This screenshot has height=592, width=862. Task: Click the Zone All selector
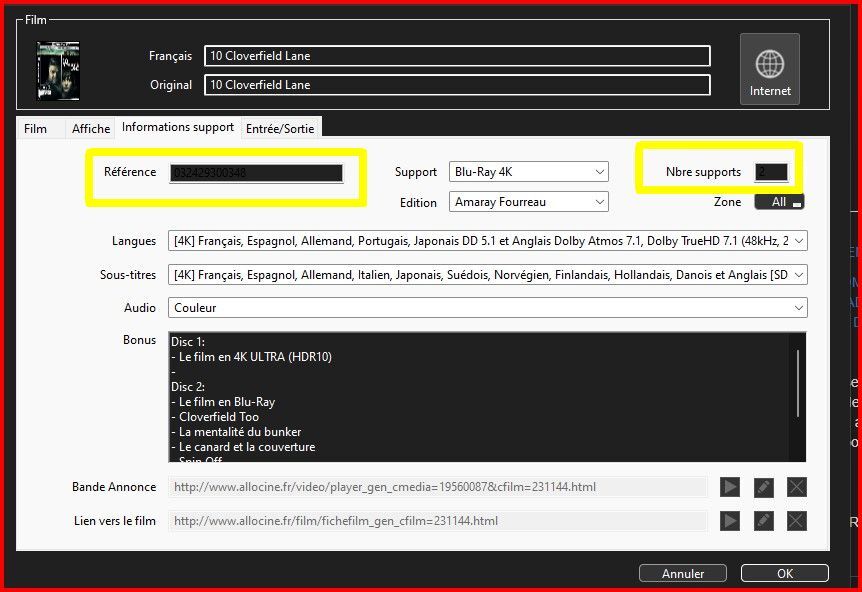780,202
